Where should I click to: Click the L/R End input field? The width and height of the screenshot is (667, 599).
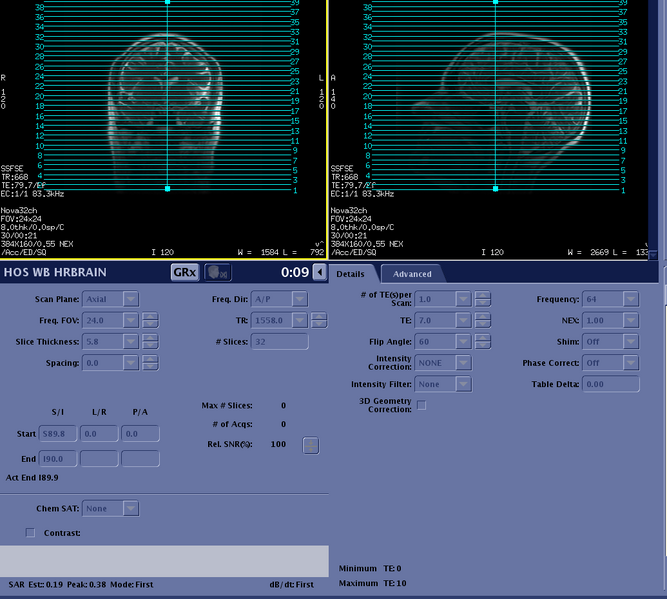point(99,459)
